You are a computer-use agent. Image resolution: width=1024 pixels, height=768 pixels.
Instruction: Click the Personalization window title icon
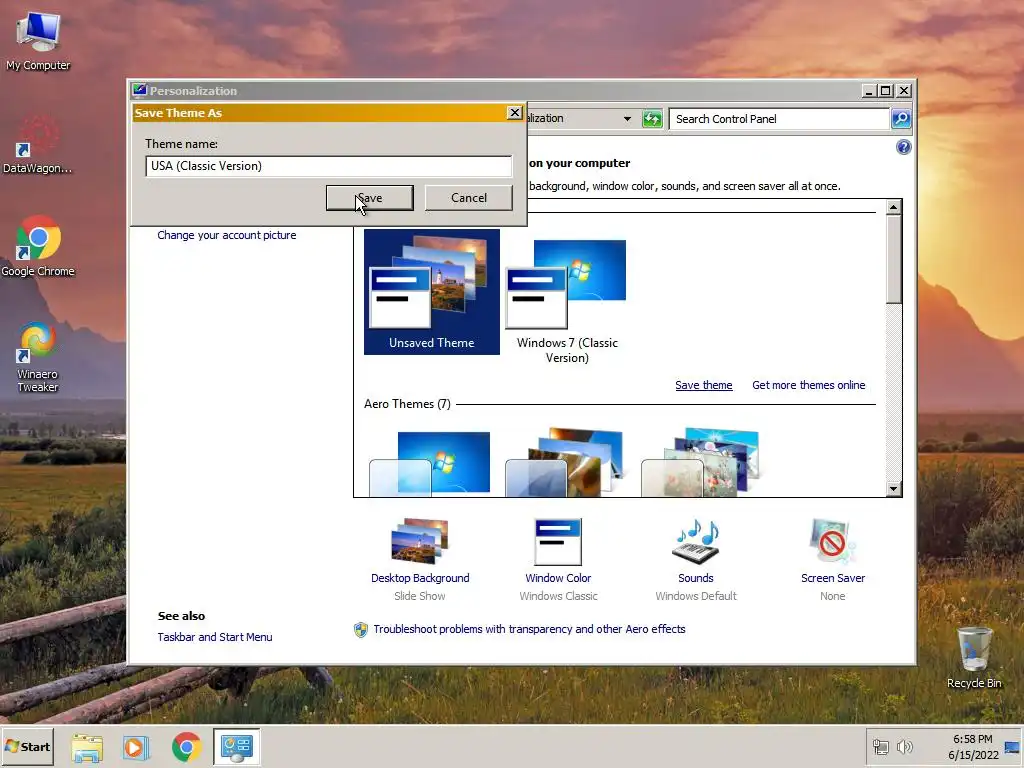coord(139,90)
